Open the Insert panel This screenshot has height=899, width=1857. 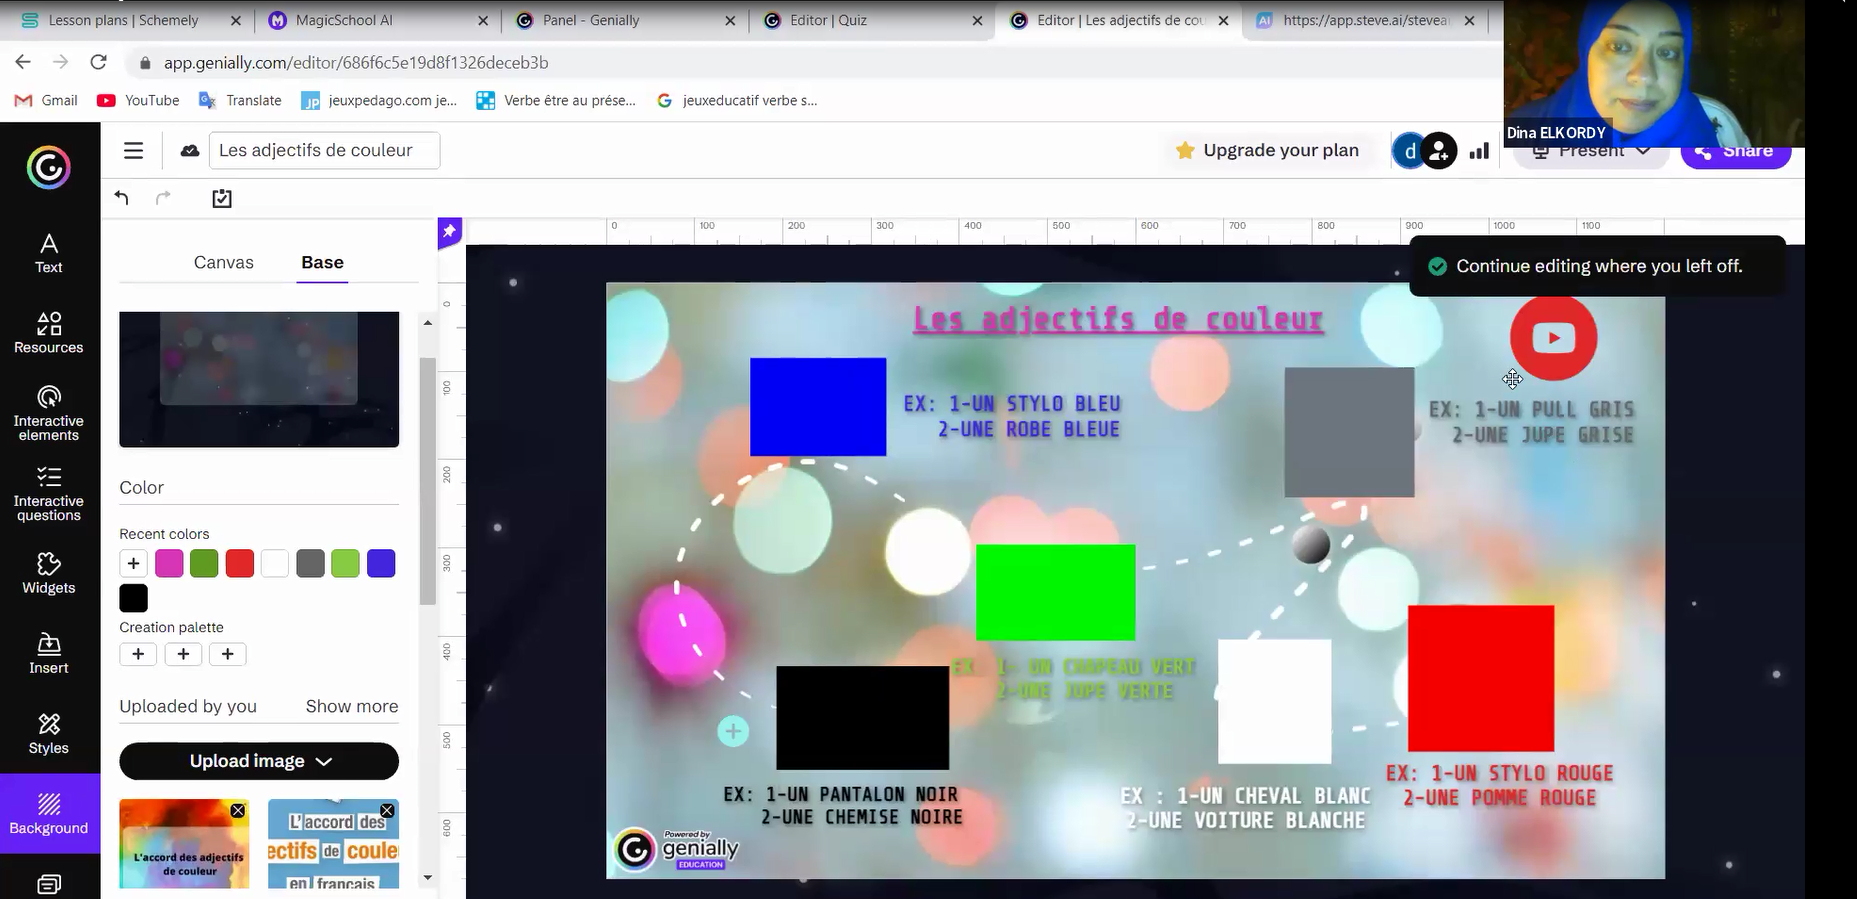[48, 654]
